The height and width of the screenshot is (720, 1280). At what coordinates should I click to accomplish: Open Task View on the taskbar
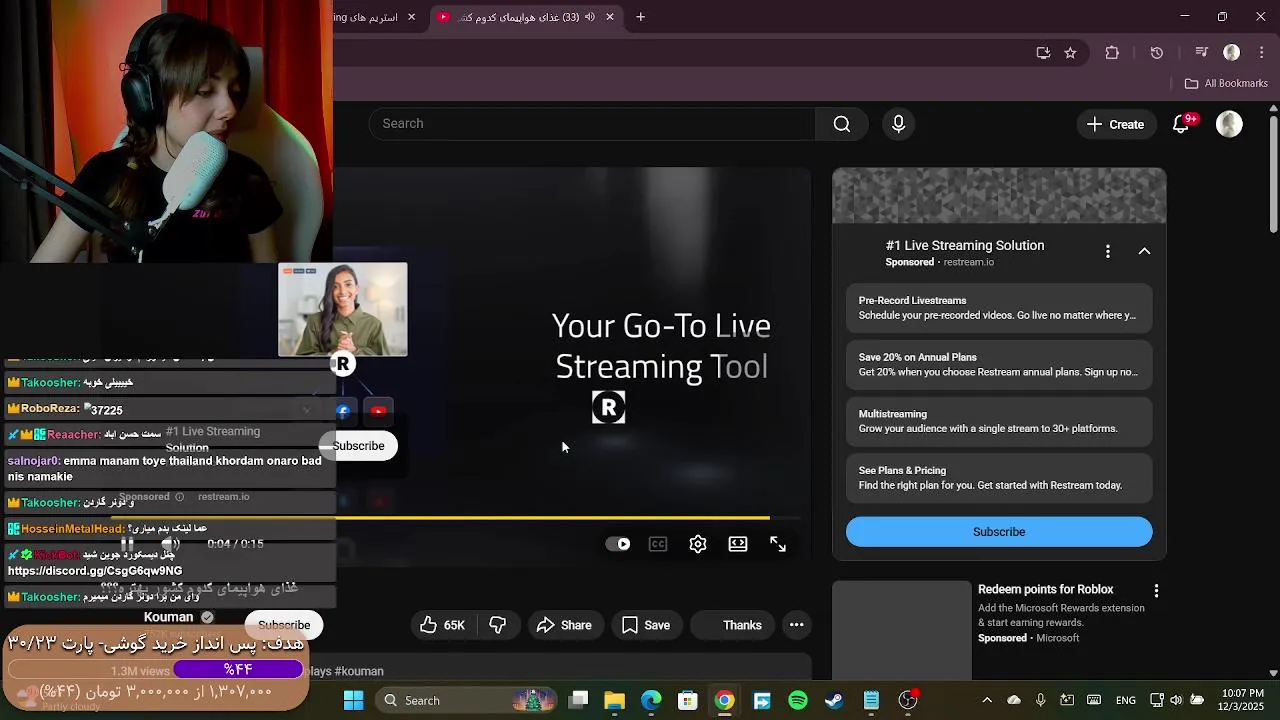click(578, 700)
